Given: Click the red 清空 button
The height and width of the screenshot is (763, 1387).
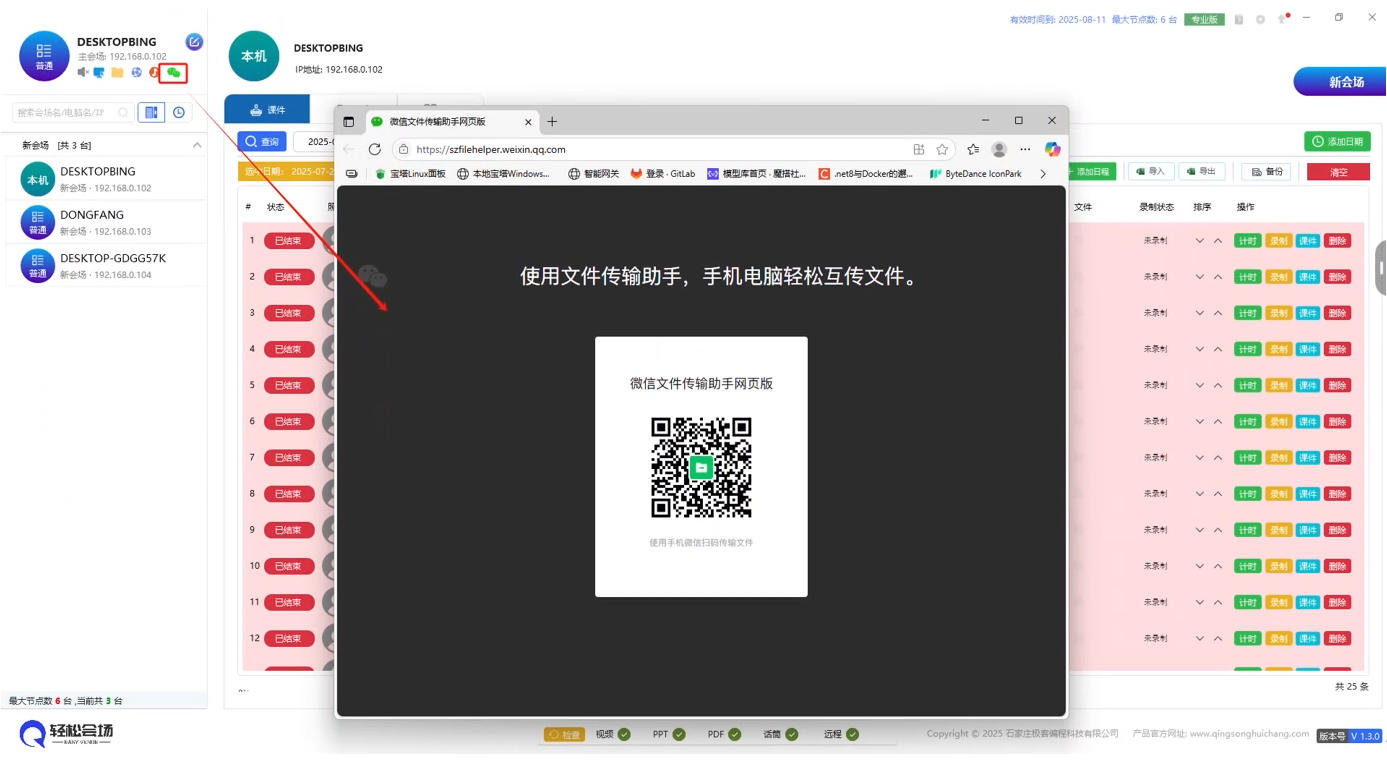Looking at the screenshot, I should 1338,172.
